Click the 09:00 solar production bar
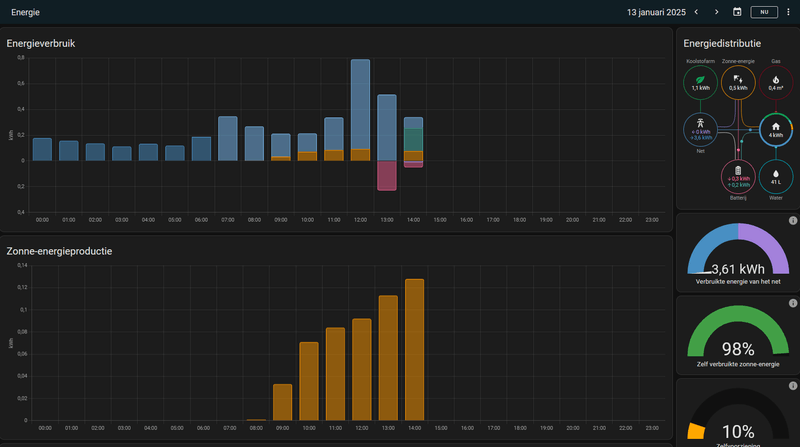Image resolution: width=800 pixels, height=447 pixels. pyautogui.click(x=282, y=402)
